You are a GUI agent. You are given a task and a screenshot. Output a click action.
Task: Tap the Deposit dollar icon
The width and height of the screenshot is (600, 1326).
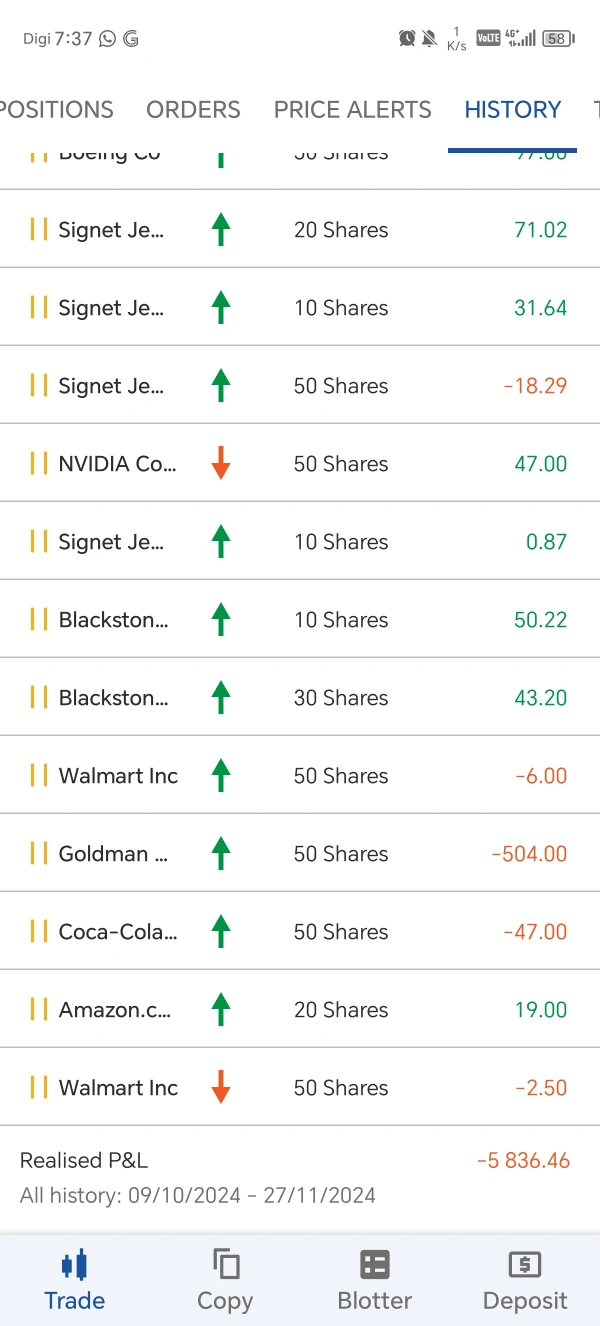(x=525, y=1265)
